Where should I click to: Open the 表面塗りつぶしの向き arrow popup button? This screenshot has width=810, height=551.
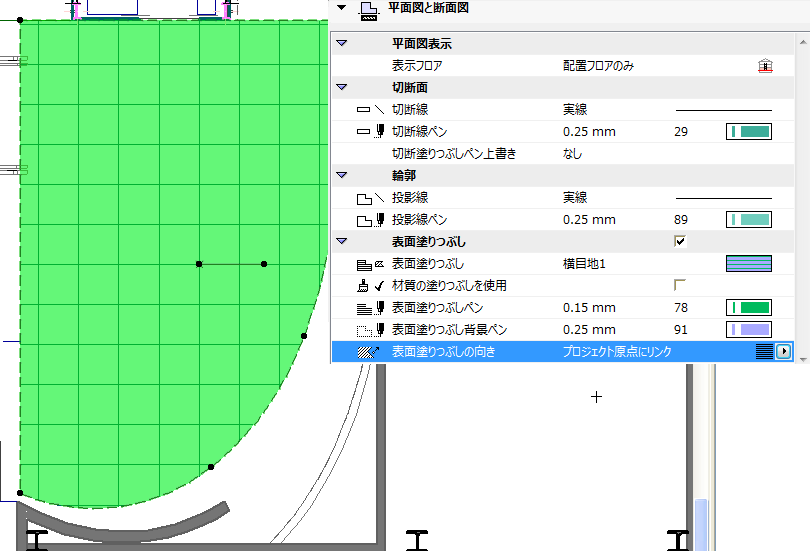784,352
